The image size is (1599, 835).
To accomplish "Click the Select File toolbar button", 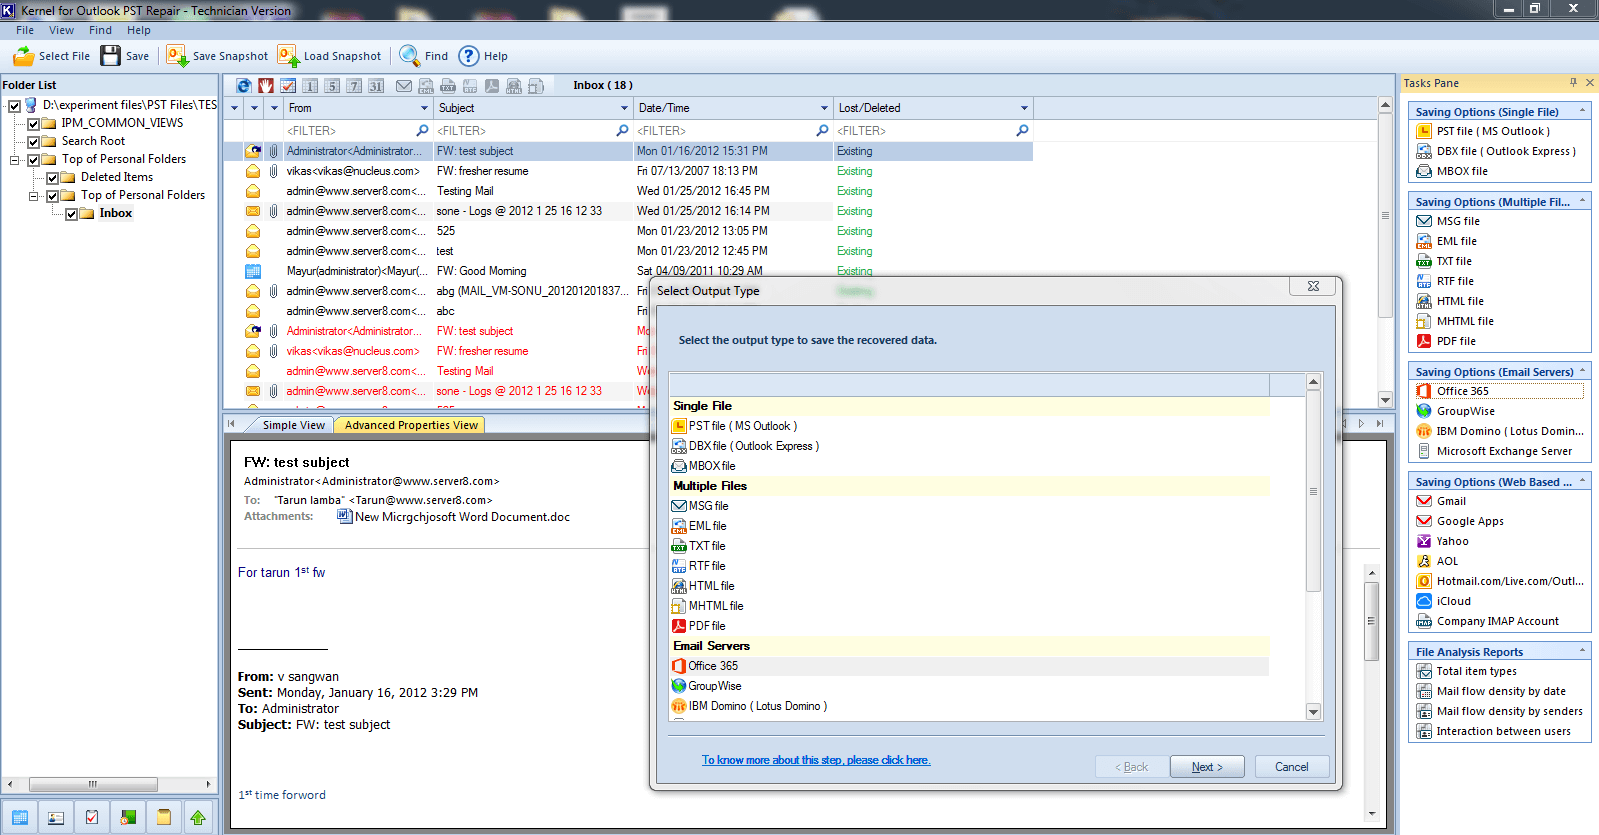I will pos(52,56).
